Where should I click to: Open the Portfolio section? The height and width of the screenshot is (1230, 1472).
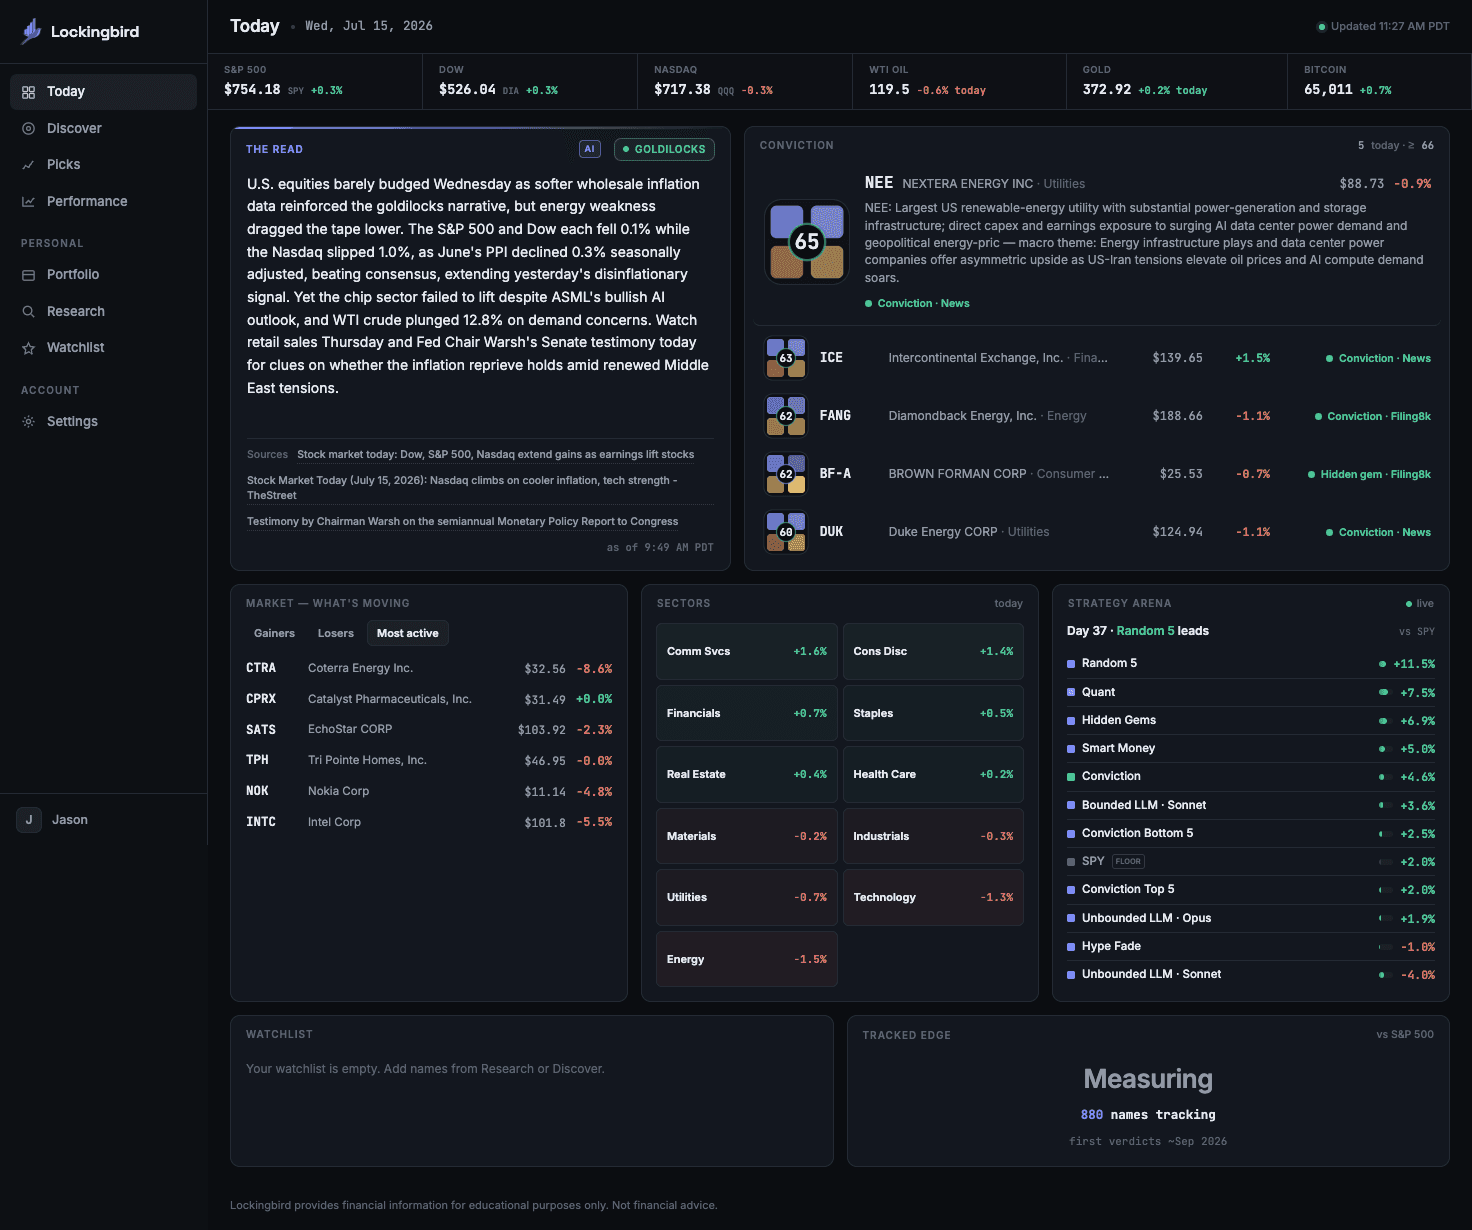coord(103,275)
